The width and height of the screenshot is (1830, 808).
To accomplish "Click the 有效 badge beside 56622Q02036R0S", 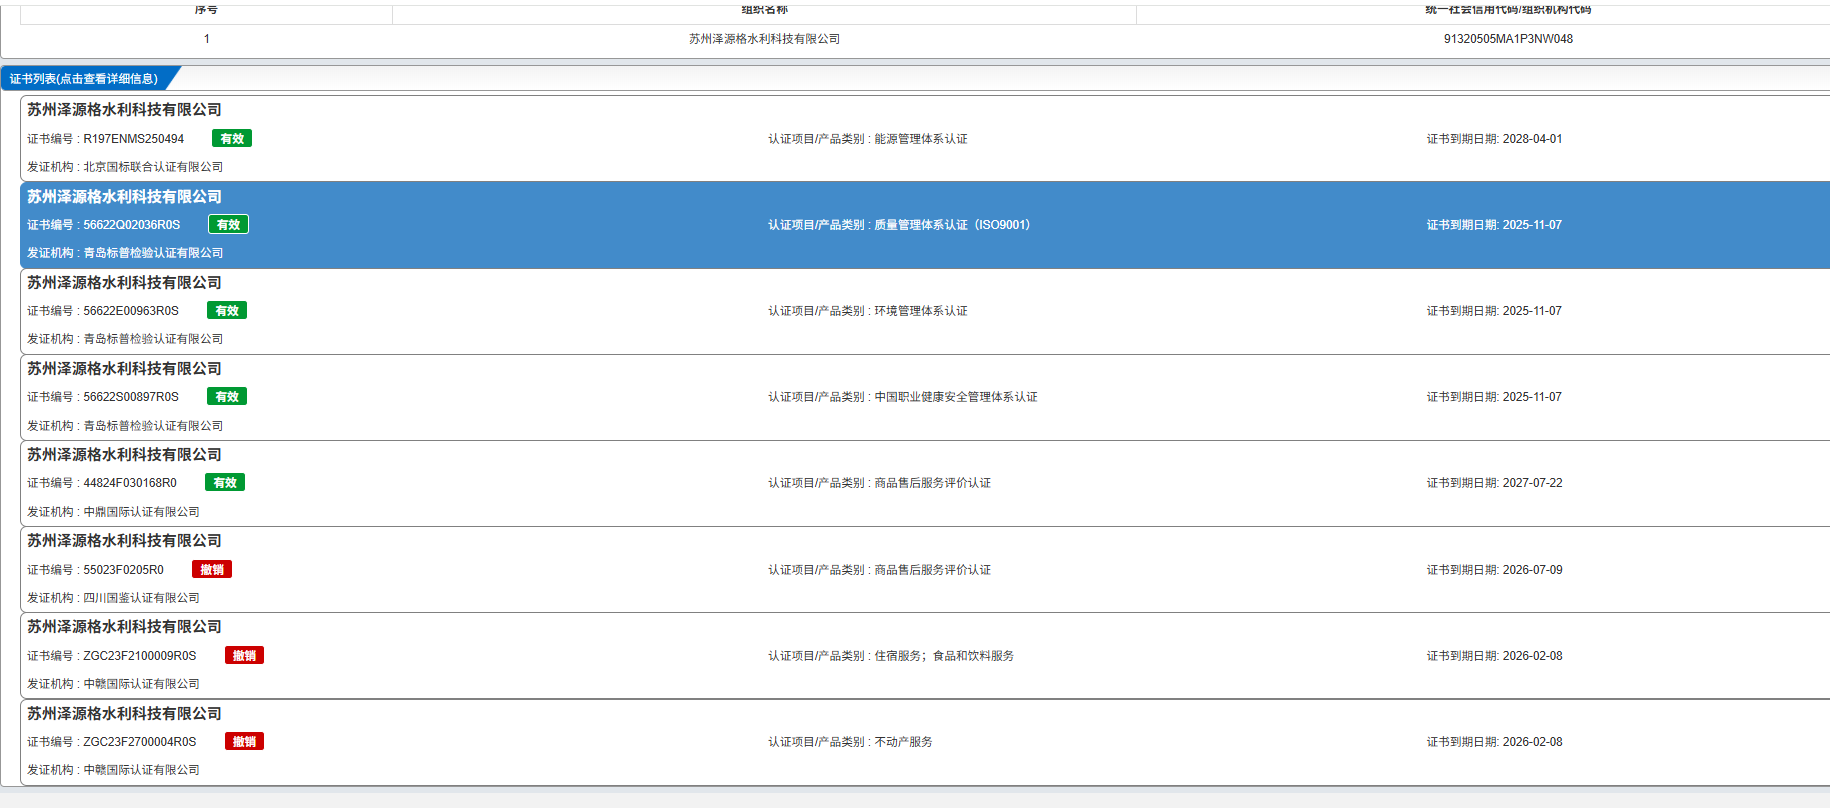I will (228, 225).
